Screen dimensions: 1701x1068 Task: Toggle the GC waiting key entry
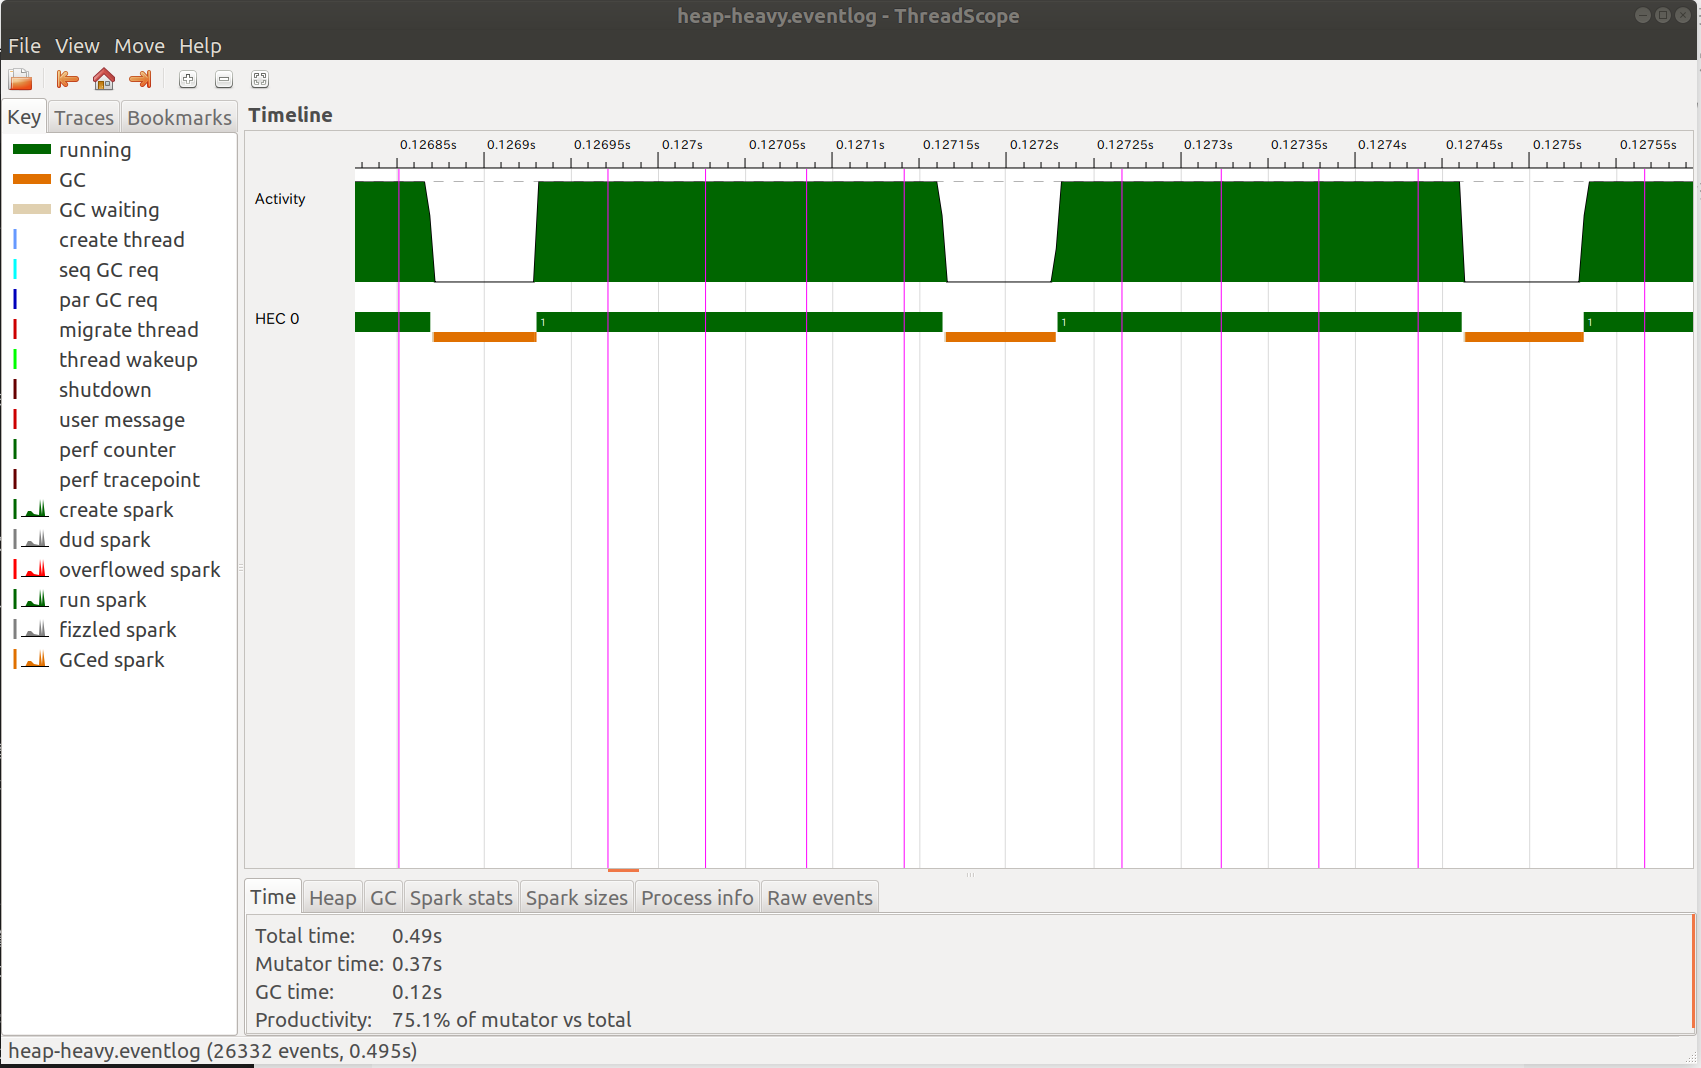coord(109,209)
